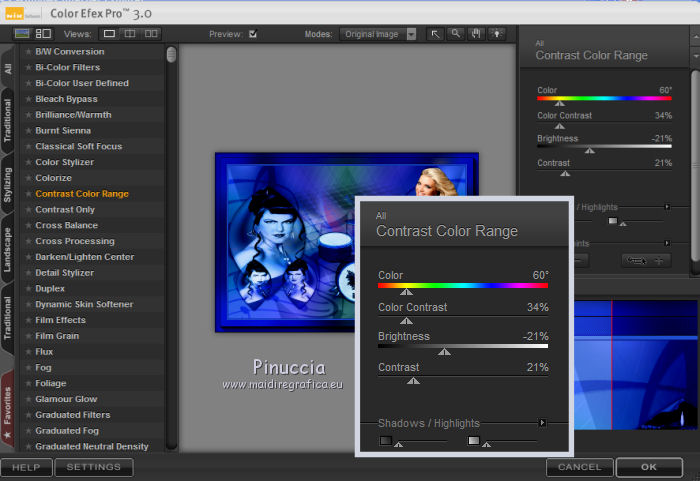
Task: Click the right settings panel scrollbar
Action: click(x=696, y=165)
